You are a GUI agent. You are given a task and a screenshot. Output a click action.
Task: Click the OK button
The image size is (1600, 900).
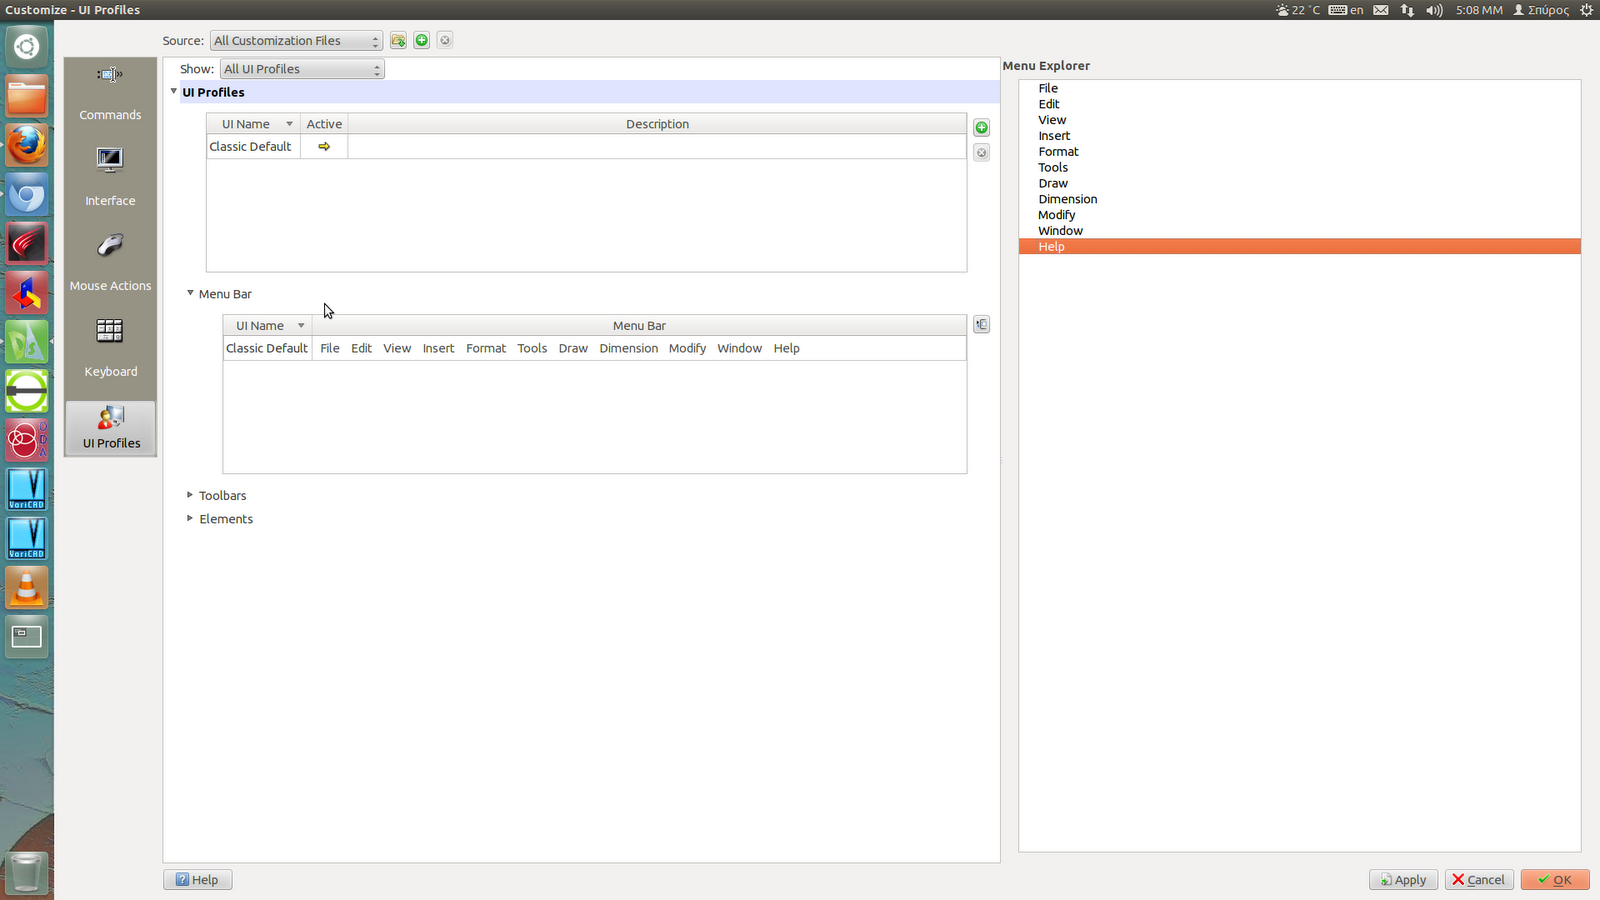coord(1555,880)
